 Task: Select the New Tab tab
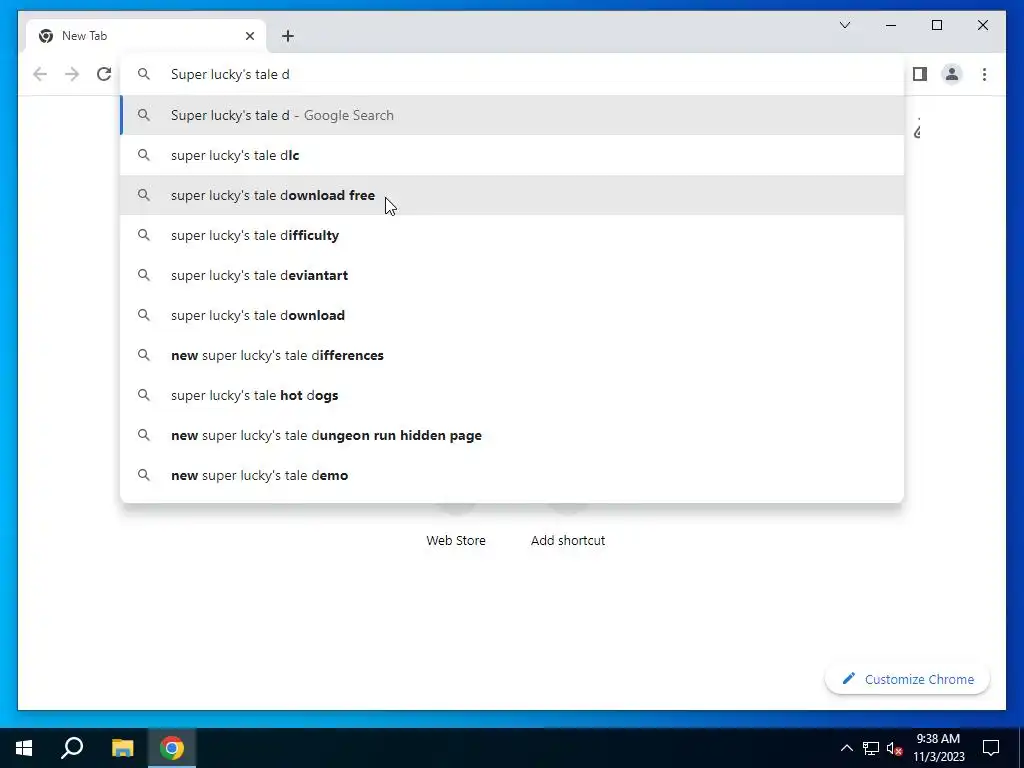pos(146,36)
